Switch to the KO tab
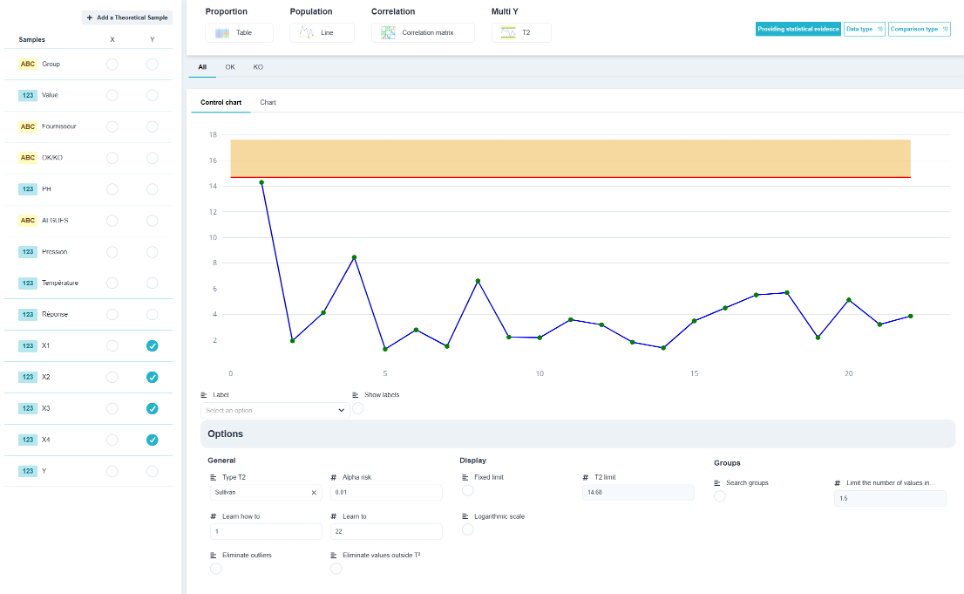Viewport: 964px width, 594px height. pyautogui.click(x=258, y=67)
